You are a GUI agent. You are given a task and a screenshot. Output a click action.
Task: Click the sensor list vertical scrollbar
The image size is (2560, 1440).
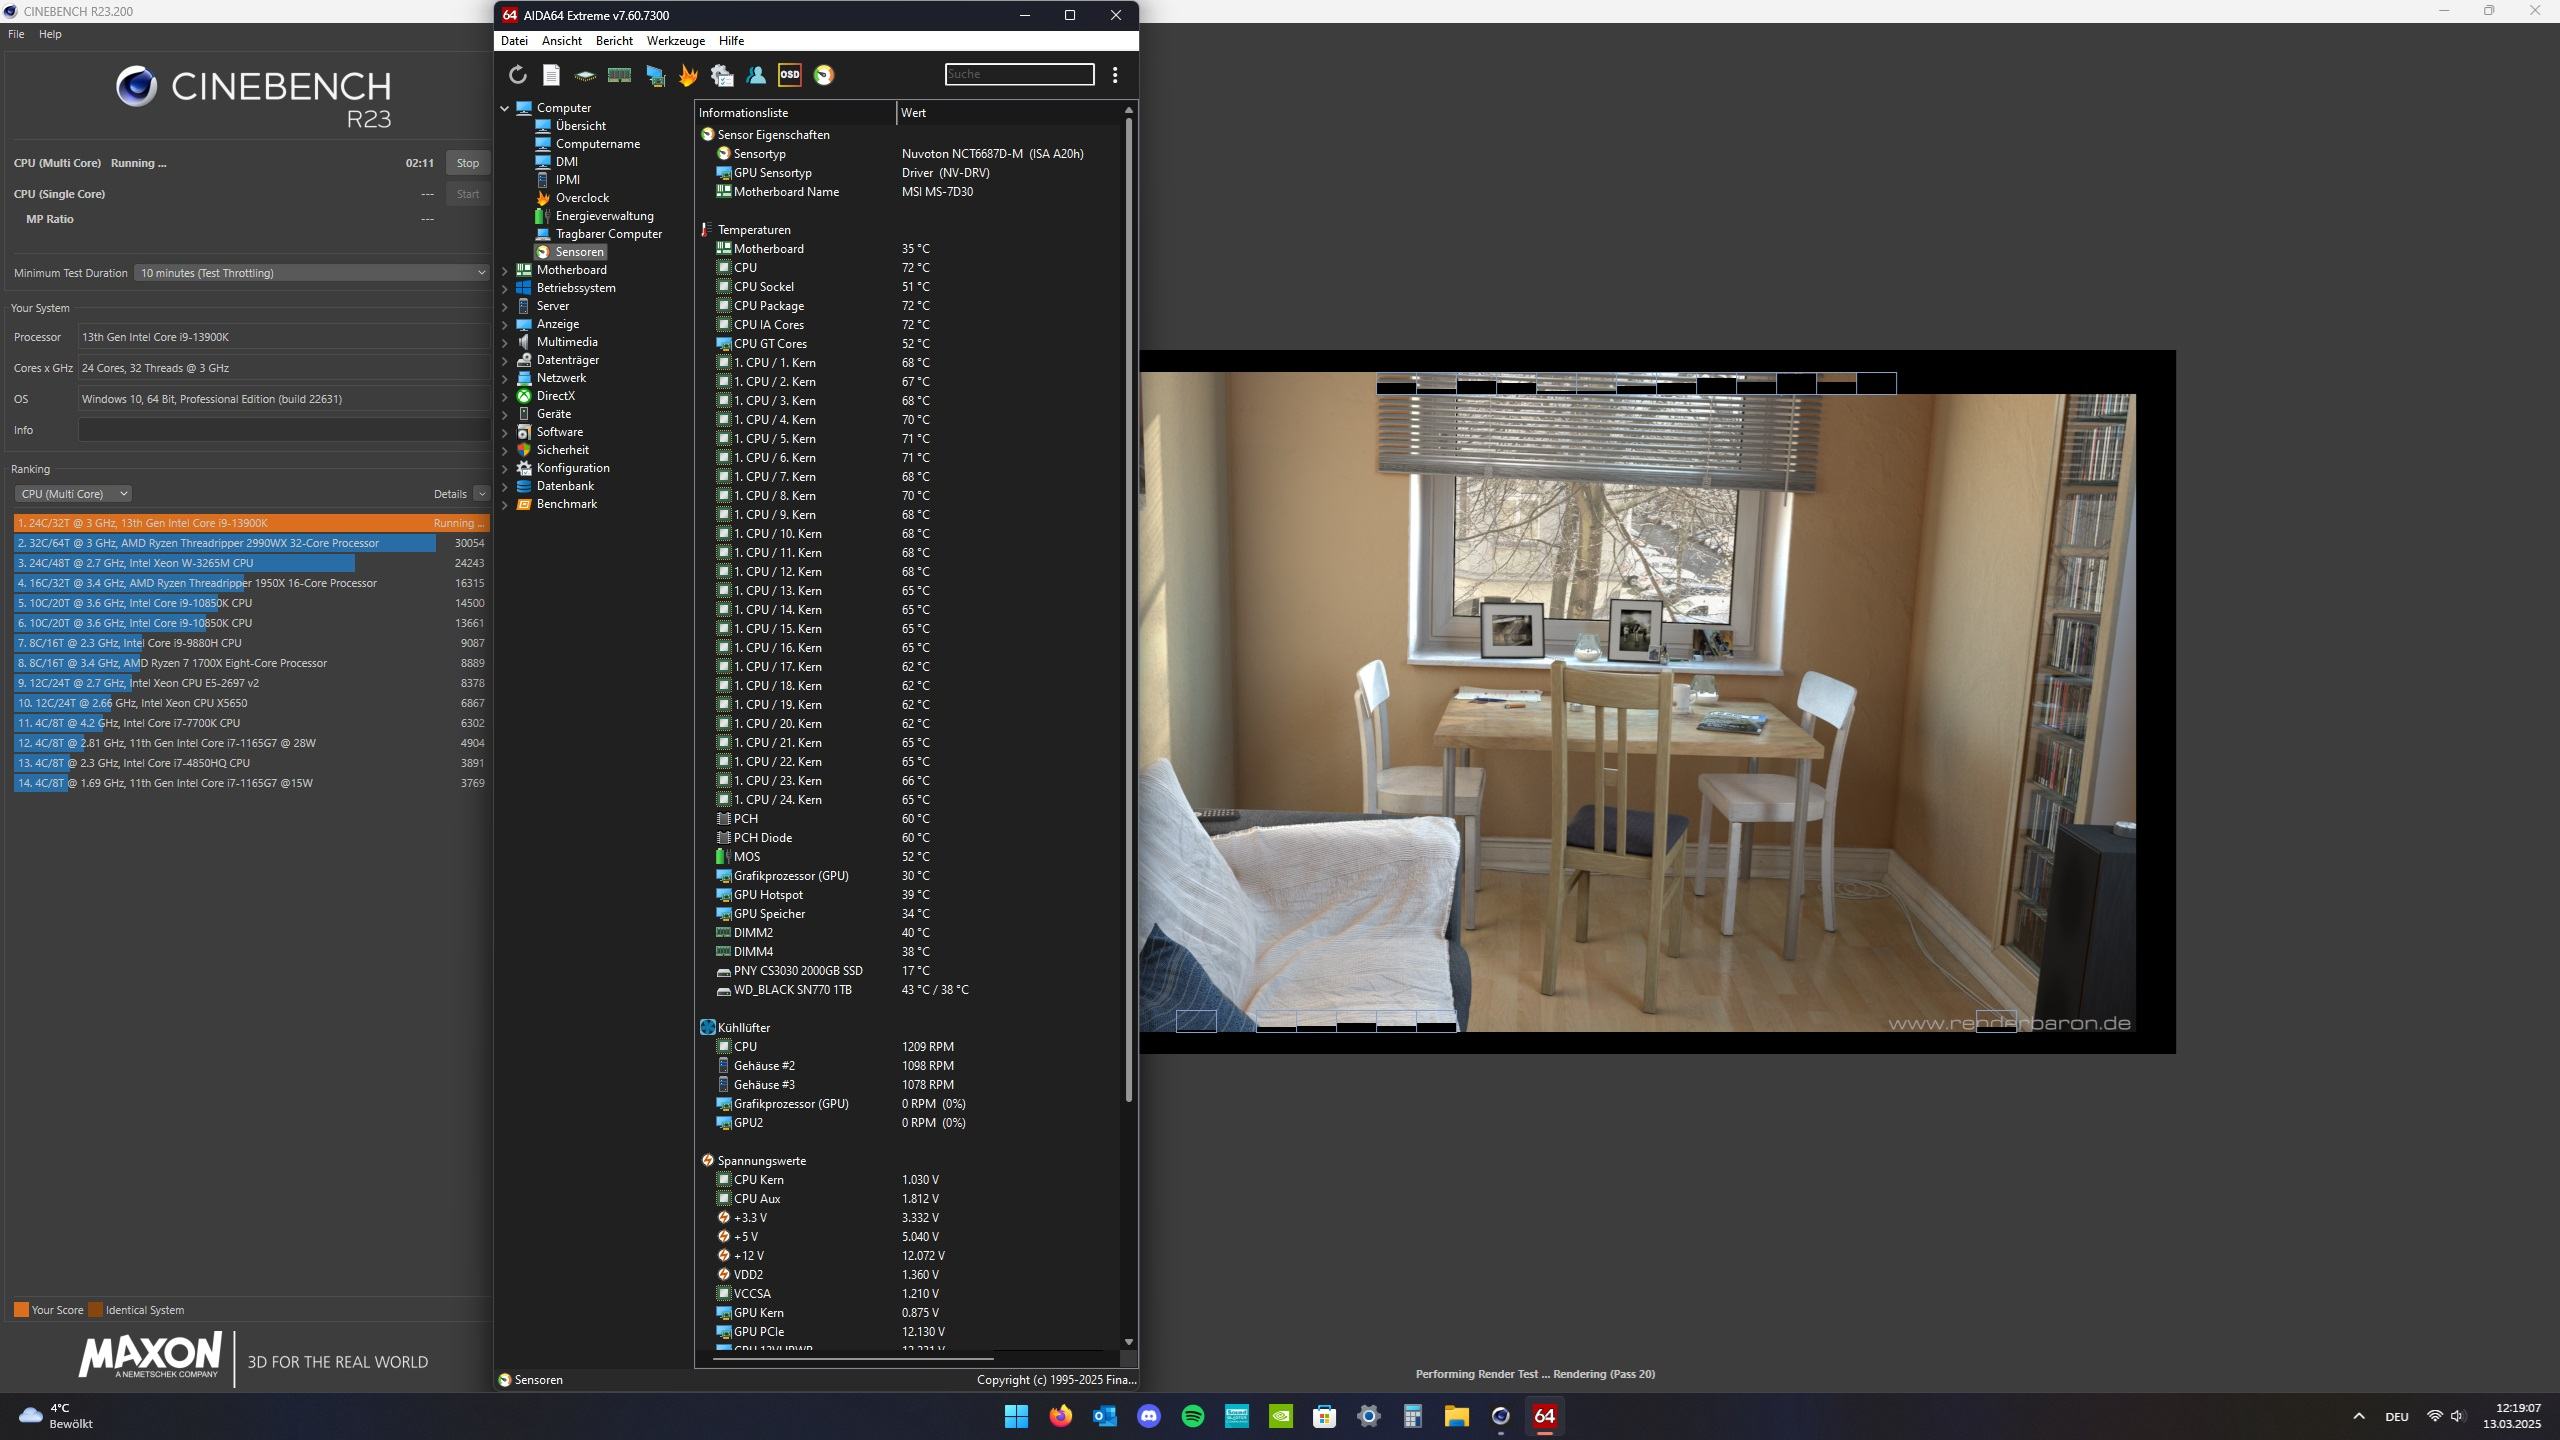pos(1129,600)
